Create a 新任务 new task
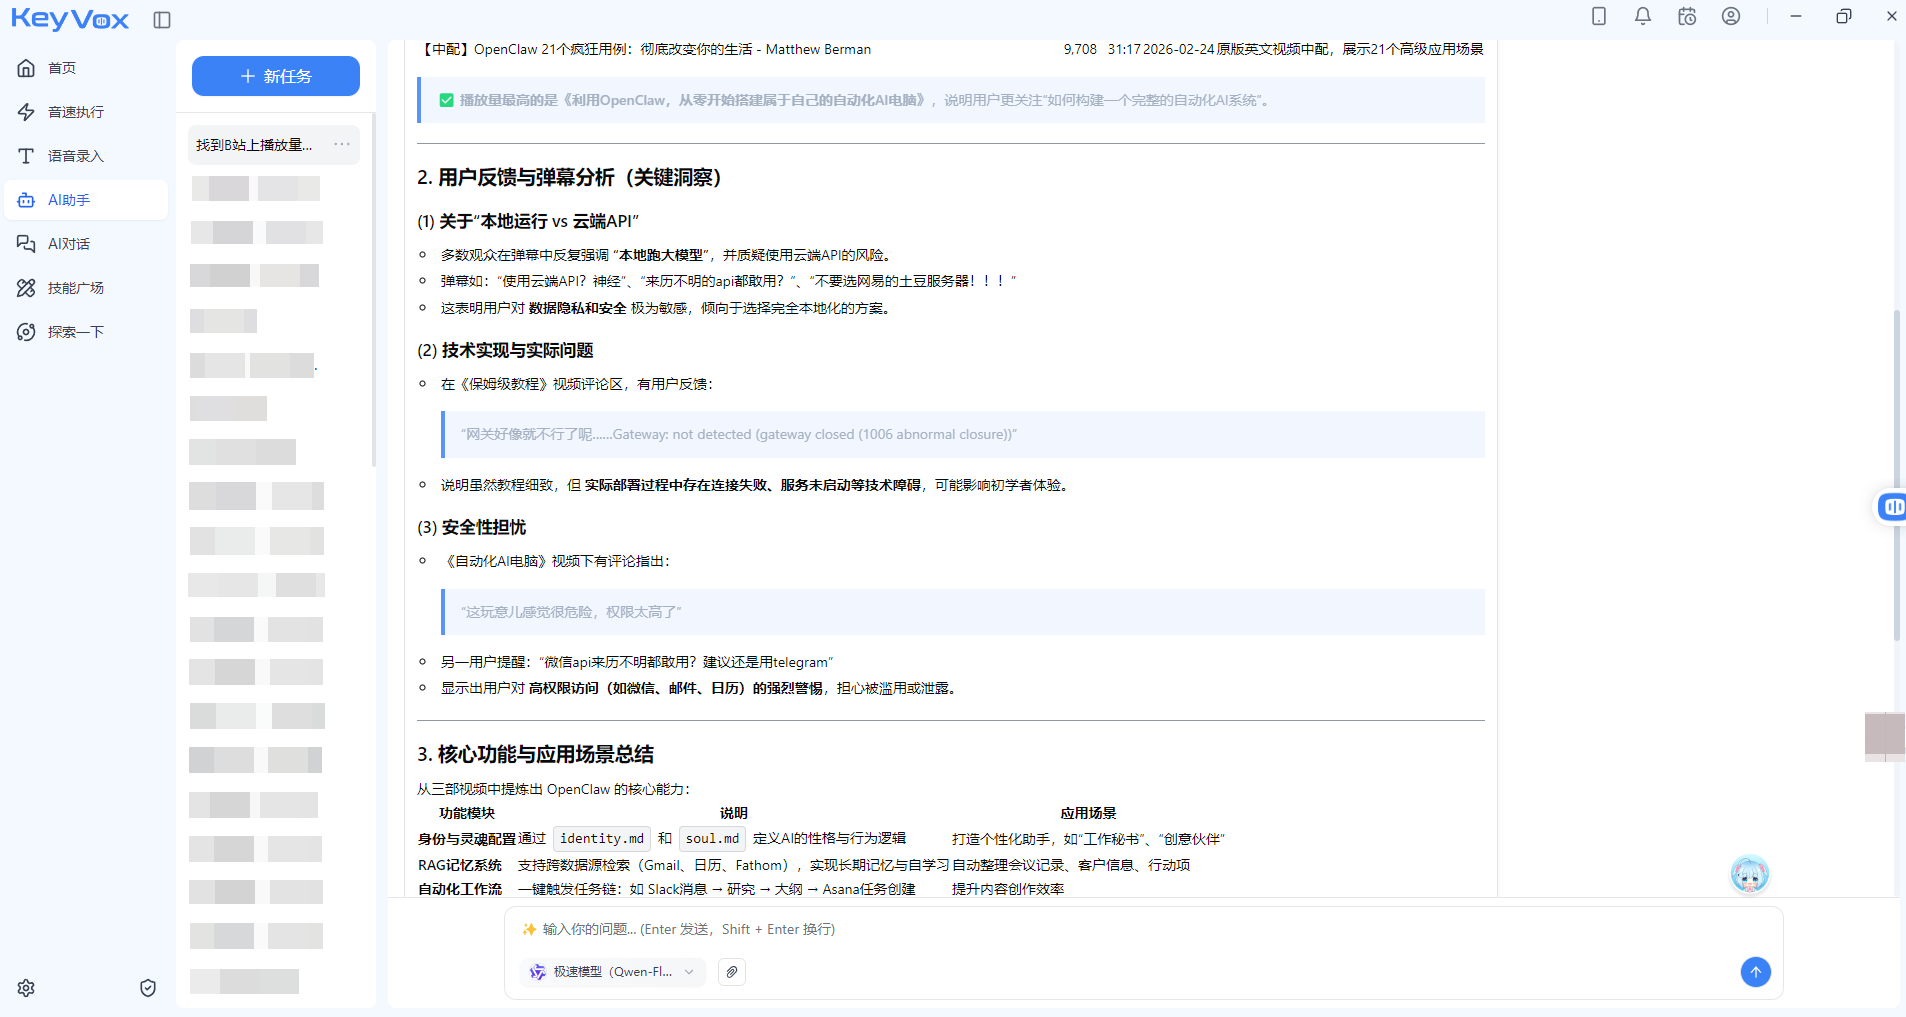1906x1017 pixels. [x=276, y=76]
